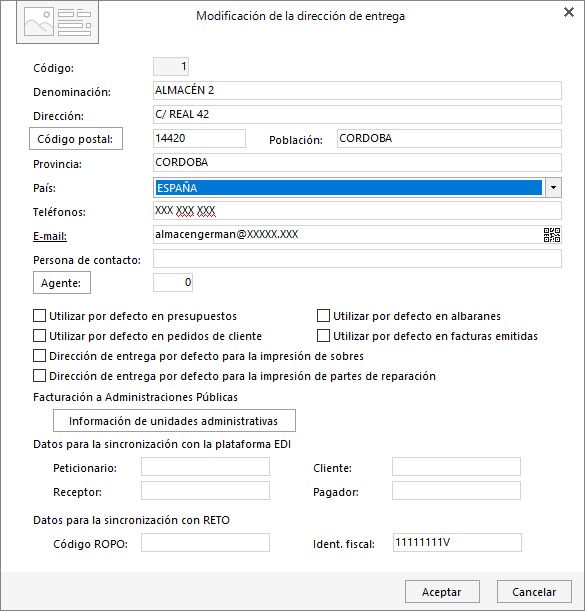The width and height of the screenshot is (585, 611).
Task: Click the Dirección field with C/ REAL 42
Action: 357,115
